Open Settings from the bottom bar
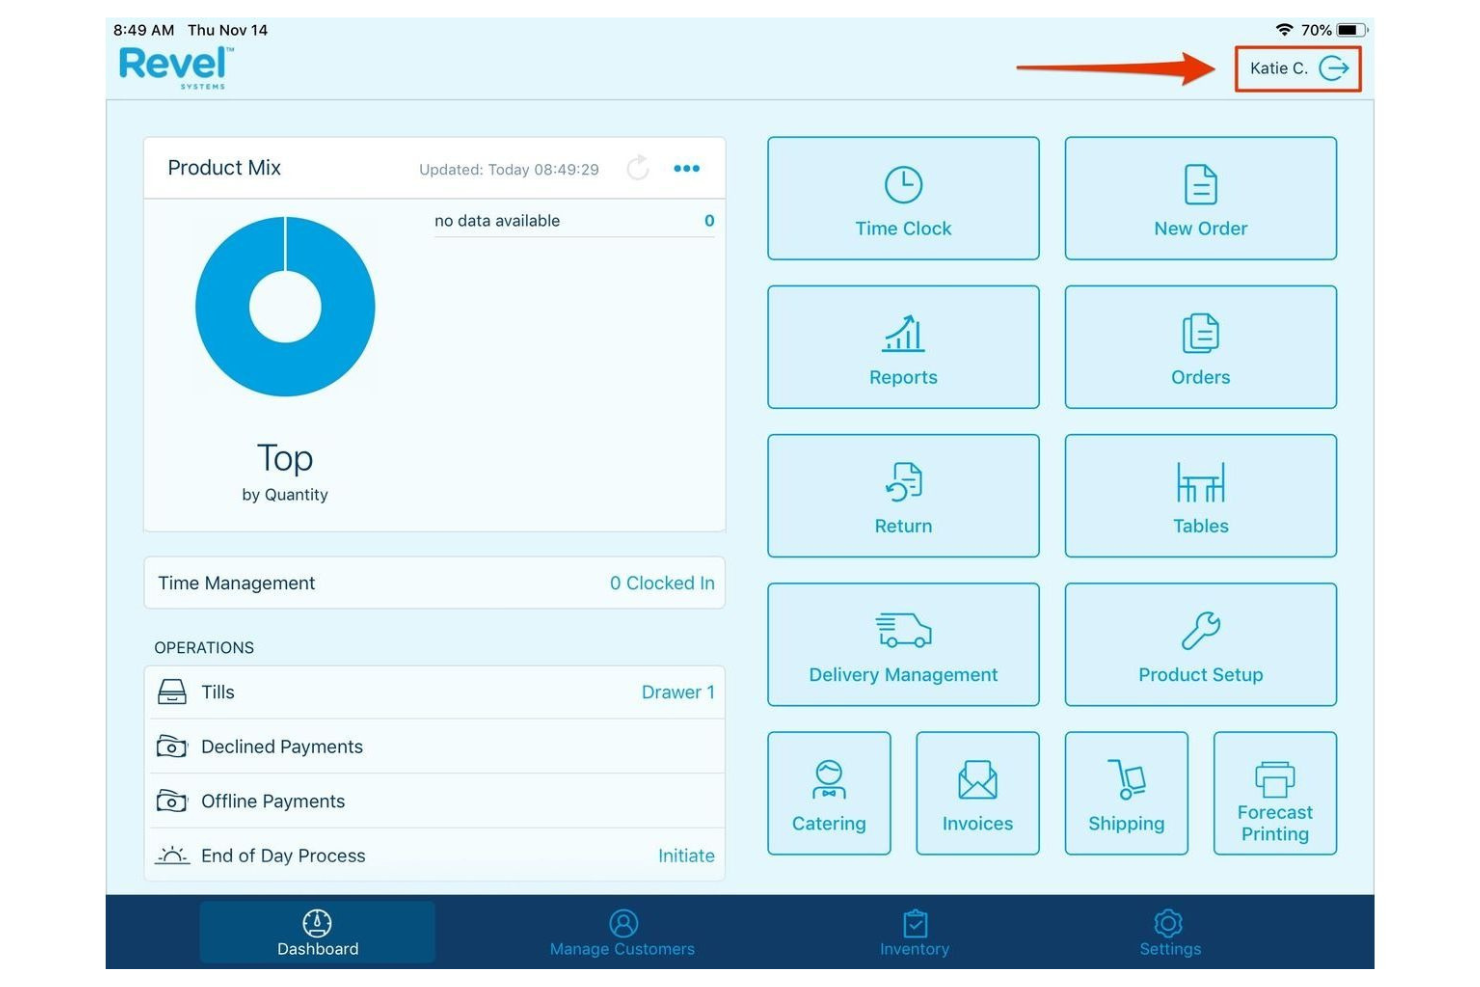 [1169, 931]
